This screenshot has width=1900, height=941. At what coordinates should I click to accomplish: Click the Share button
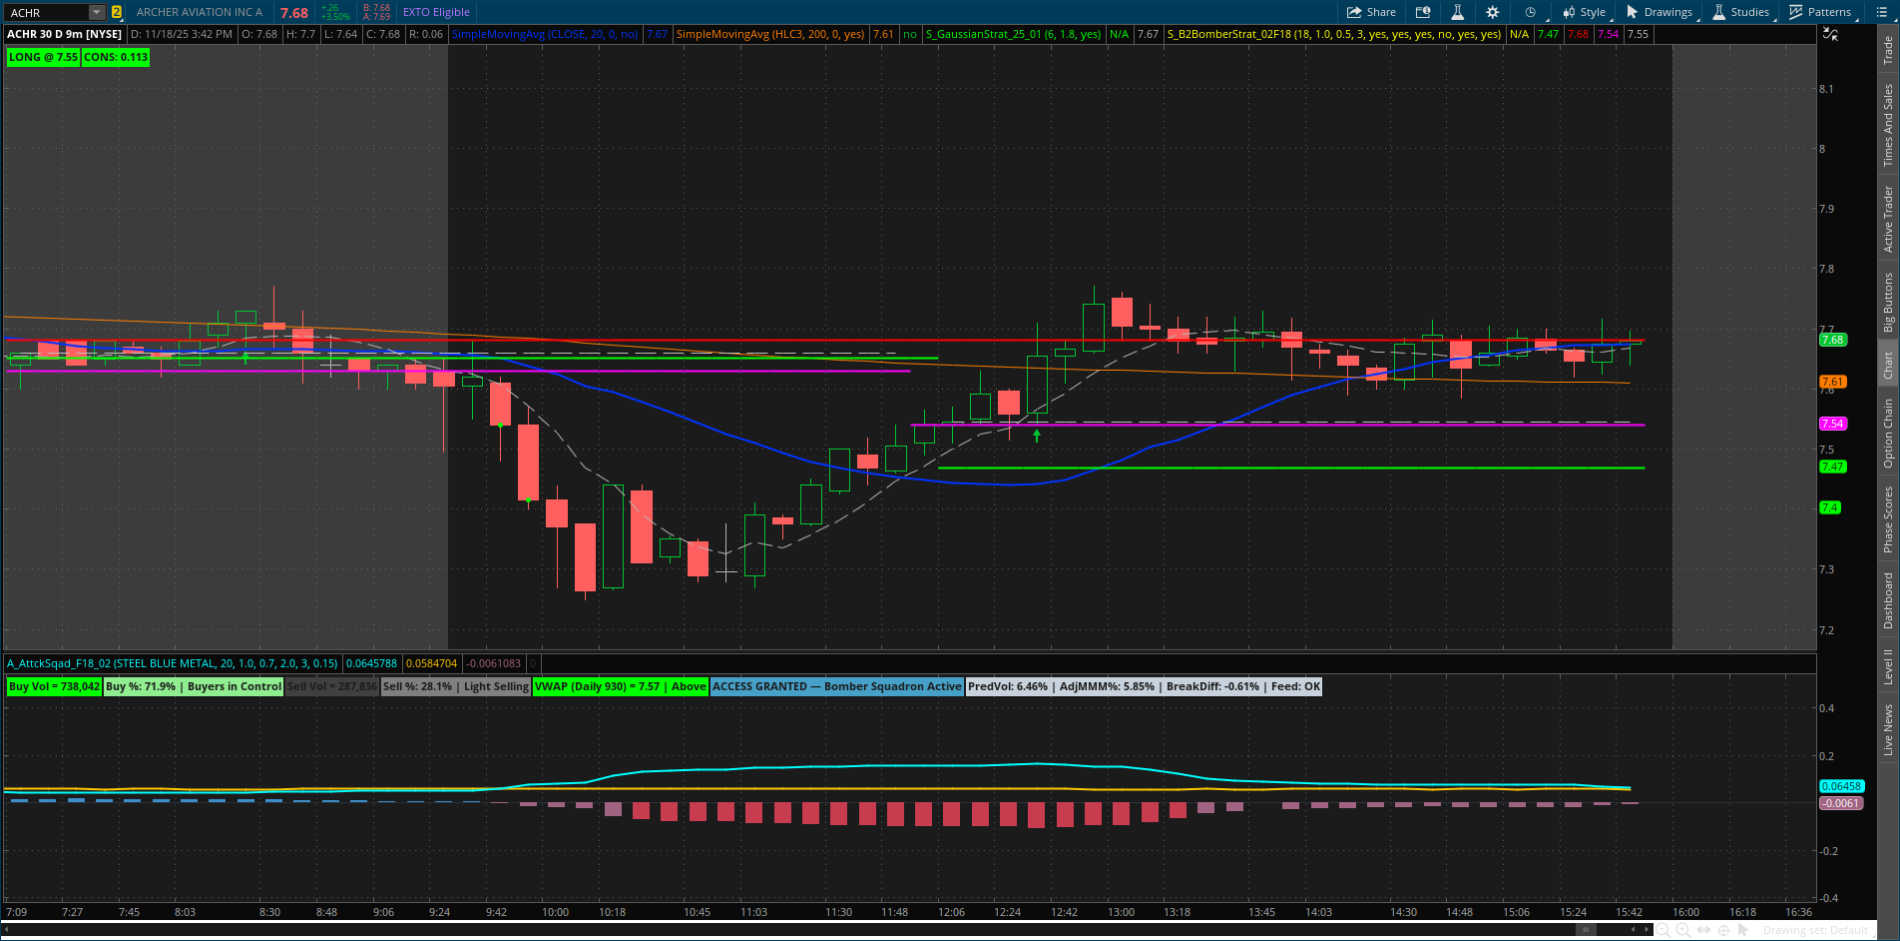[x=1371, y=12]
